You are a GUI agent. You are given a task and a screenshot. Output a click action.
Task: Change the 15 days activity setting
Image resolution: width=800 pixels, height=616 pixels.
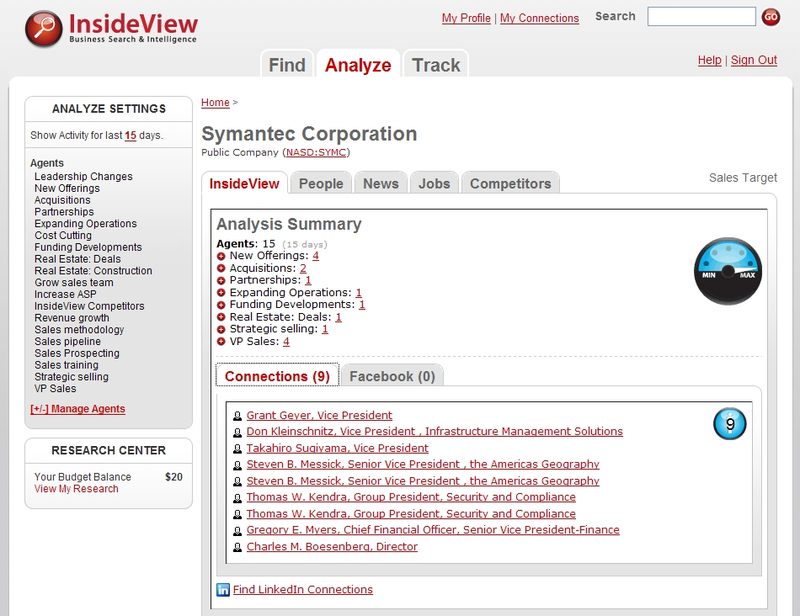click(x=131, y=135)
